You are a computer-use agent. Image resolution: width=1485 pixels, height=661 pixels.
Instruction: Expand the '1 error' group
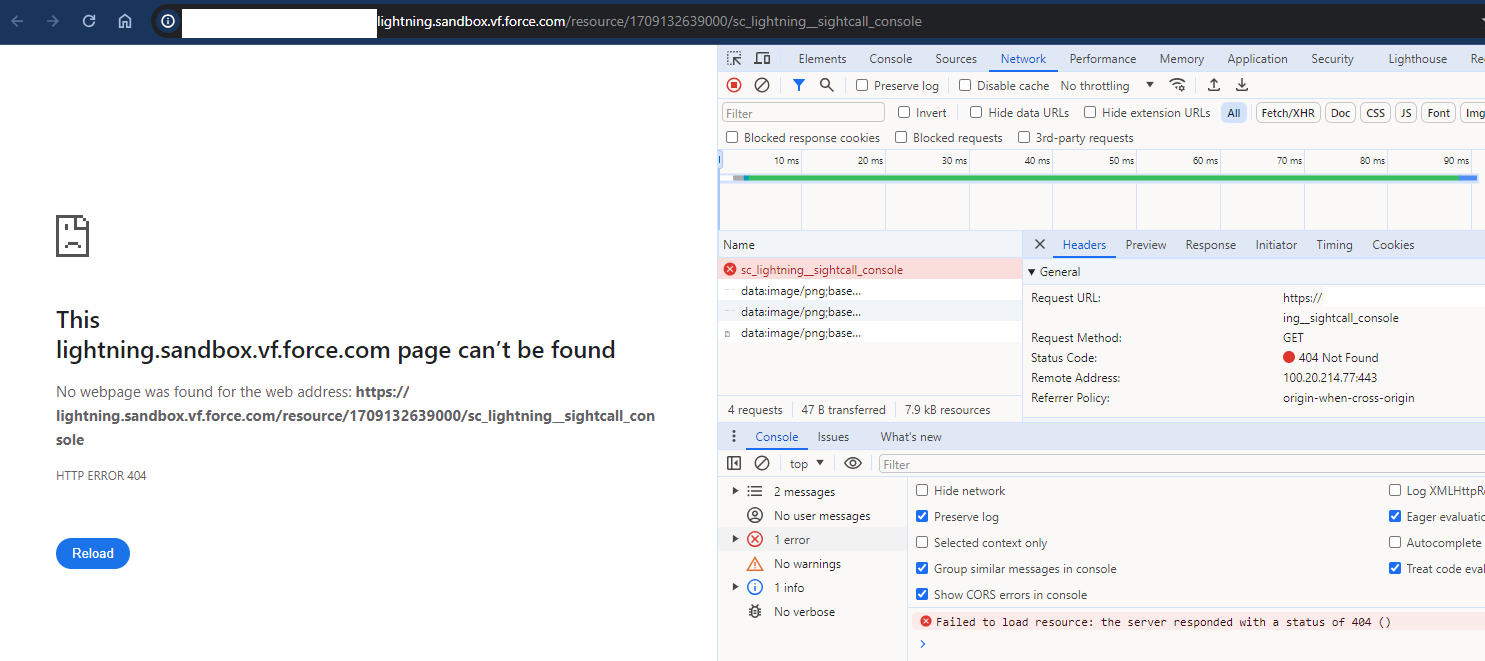[x=736, y=539]
